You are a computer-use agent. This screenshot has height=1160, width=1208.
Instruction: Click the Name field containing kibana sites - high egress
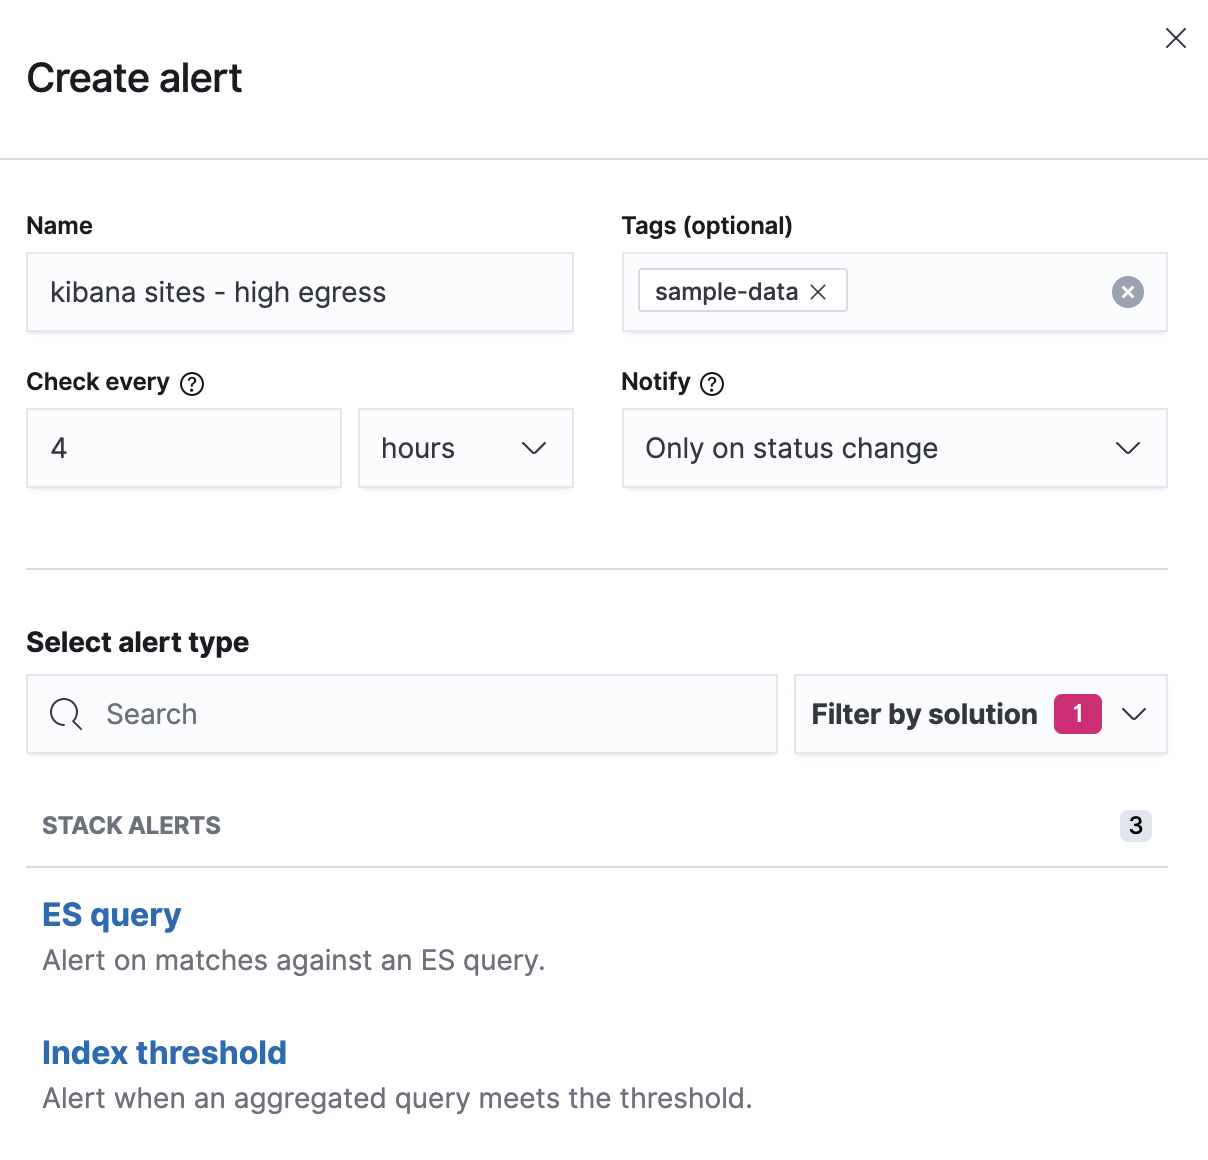(300, 292)
